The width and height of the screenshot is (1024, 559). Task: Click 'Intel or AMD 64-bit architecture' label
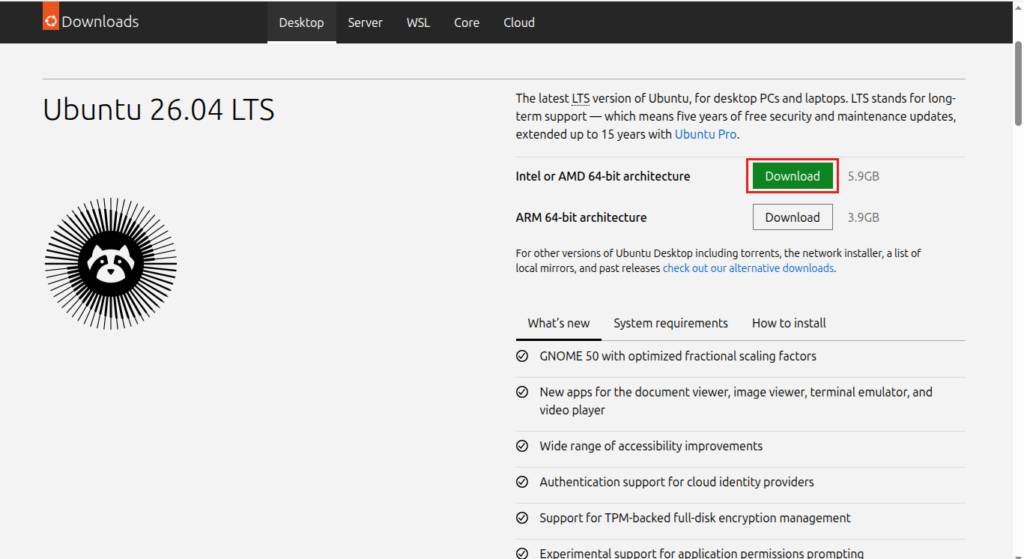pyautogui.click(x=602, y=176)
